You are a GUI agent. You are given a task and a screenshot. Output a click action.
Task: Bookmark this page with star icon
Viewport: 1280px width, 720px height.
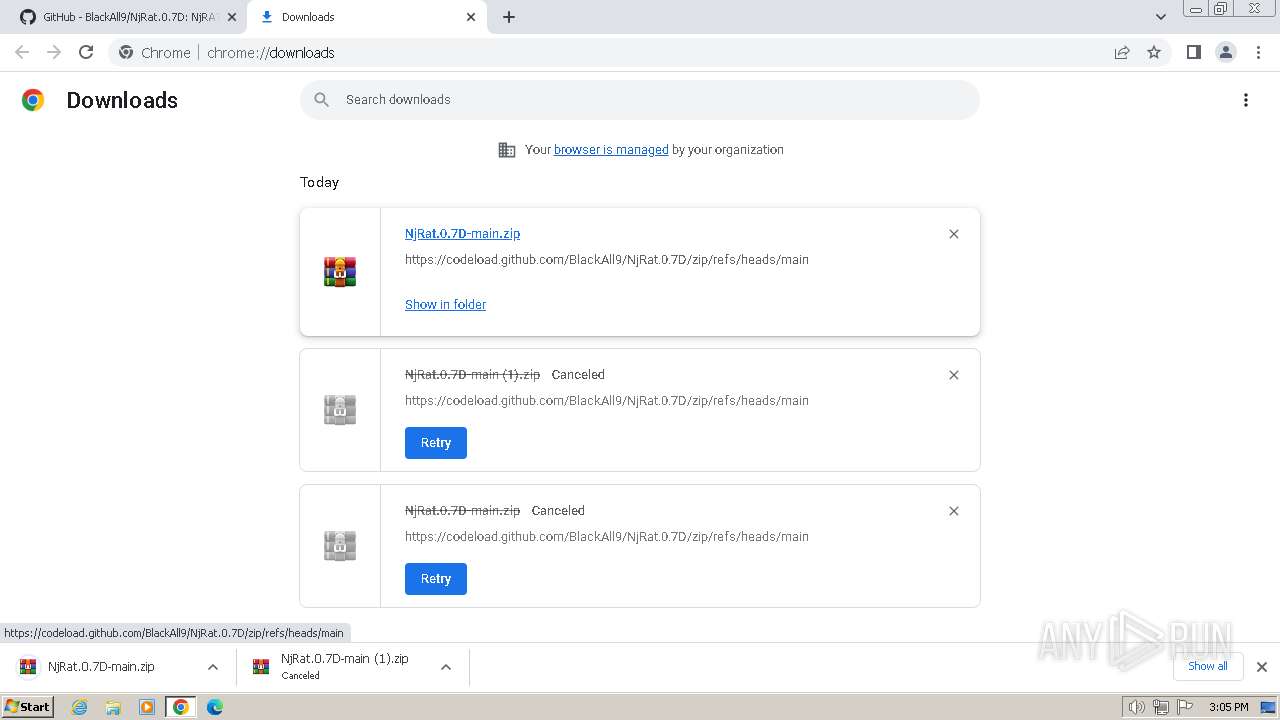click(1154, 52)
